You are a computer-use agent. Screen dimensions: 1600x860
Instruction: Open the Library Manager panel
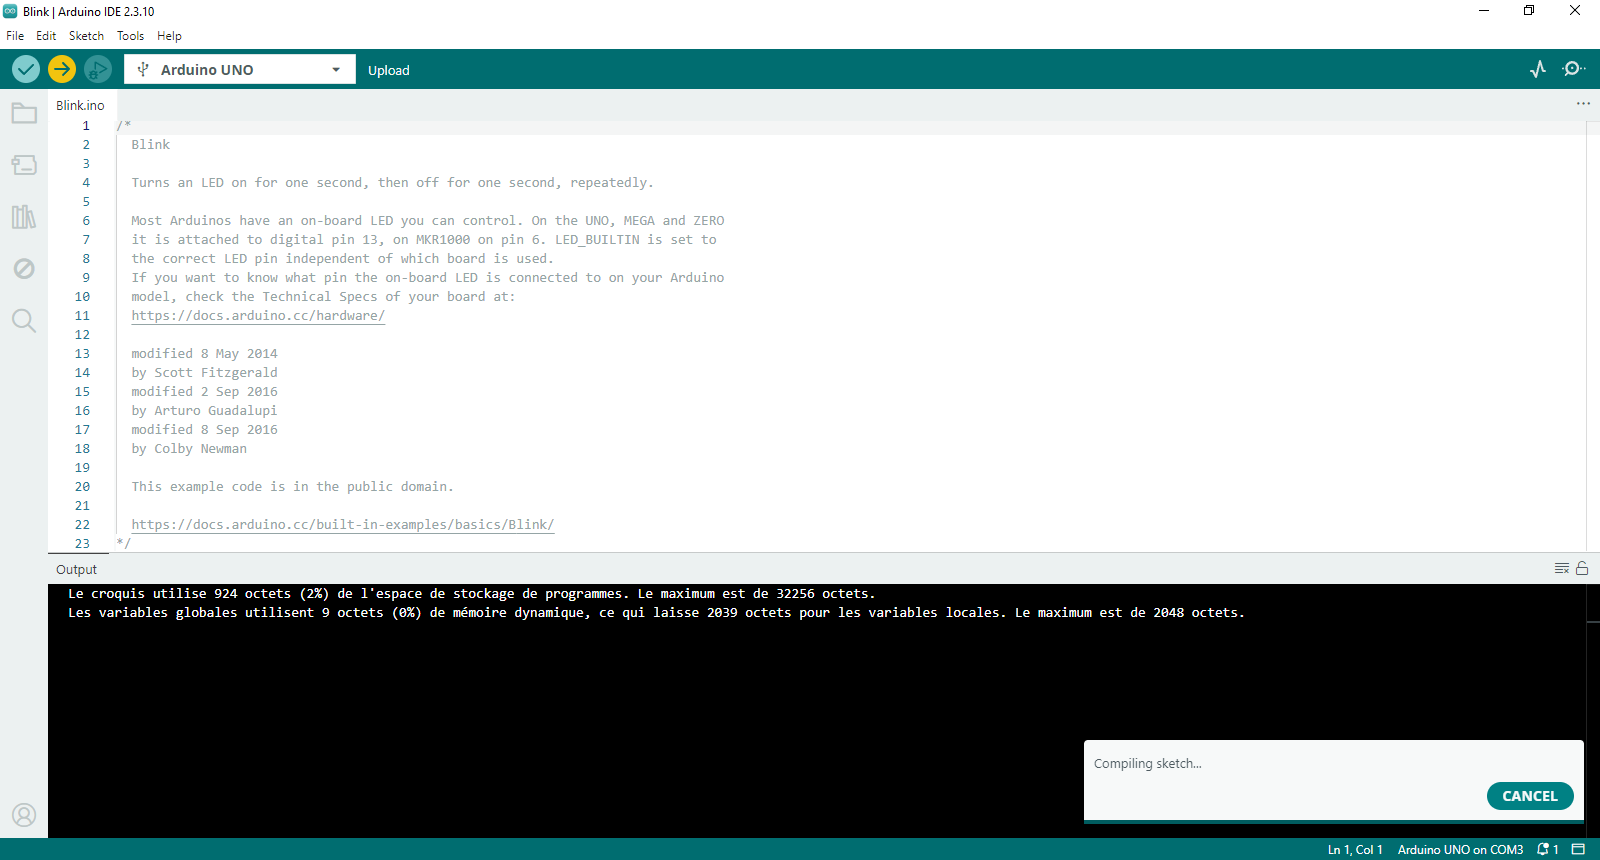tap(24, 217)
